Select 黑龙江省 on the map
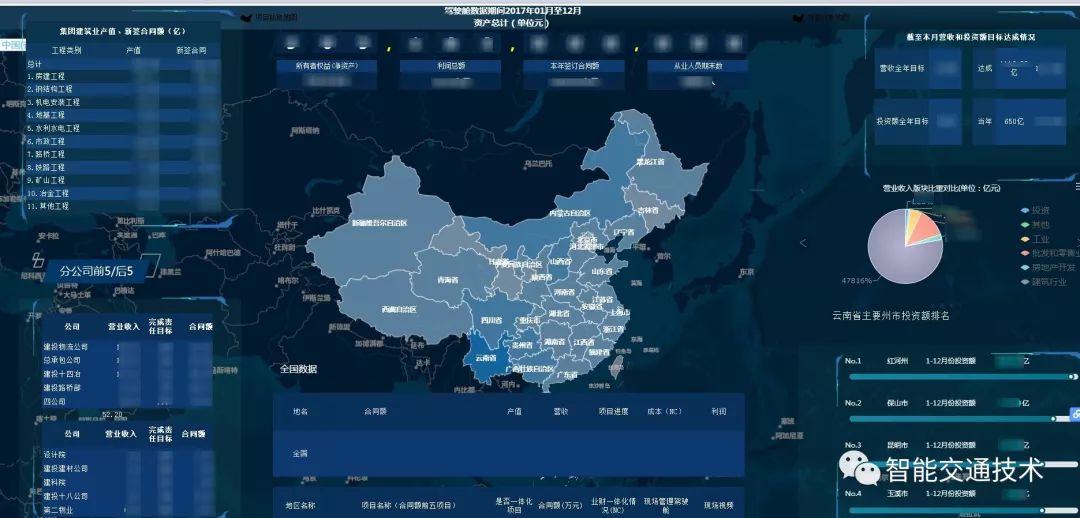 (650, 162)
